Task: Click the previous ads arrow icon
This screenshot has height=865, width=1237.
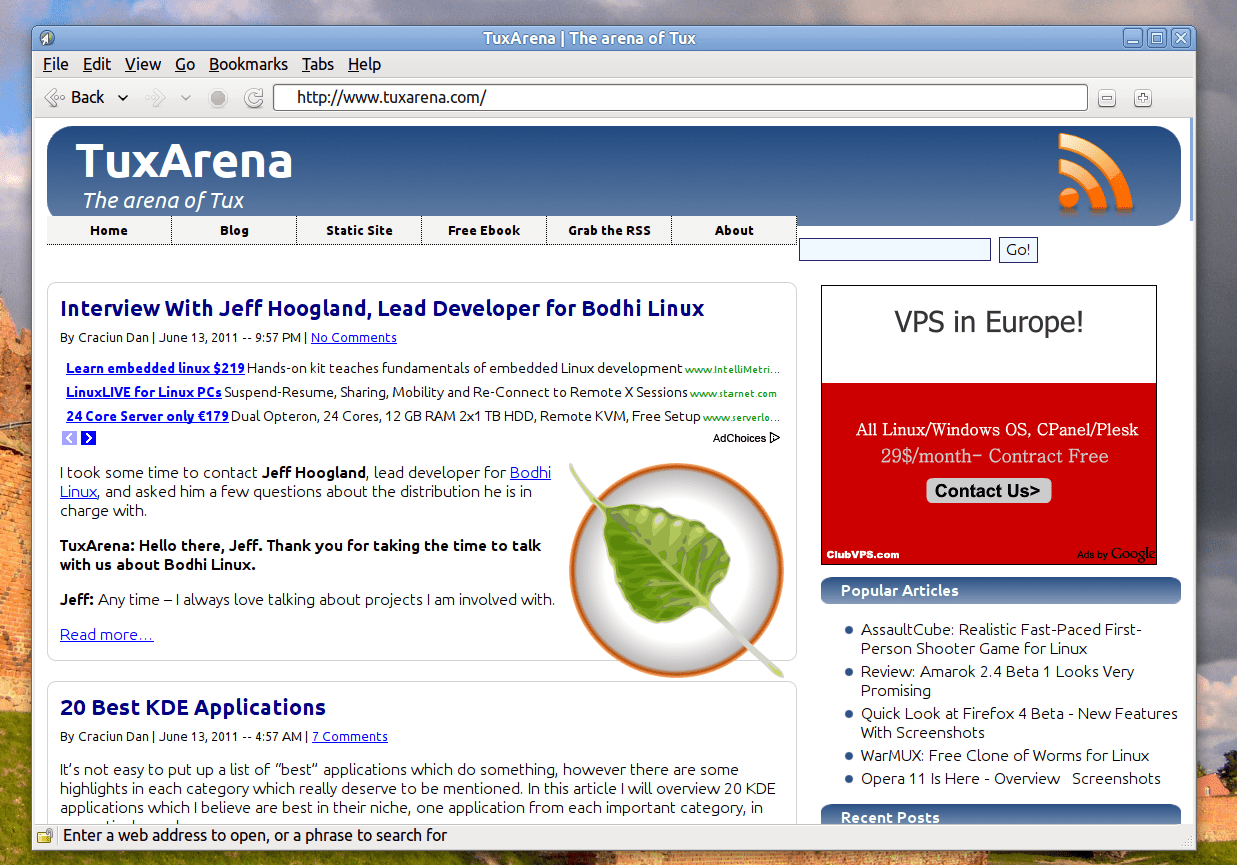Action: (70, 438)
